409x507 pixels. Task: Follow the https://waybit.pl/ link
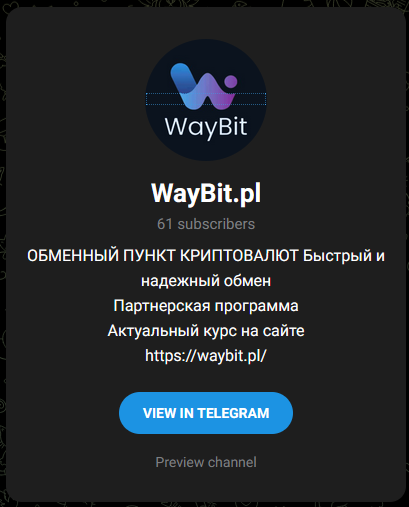coord(206,356)
